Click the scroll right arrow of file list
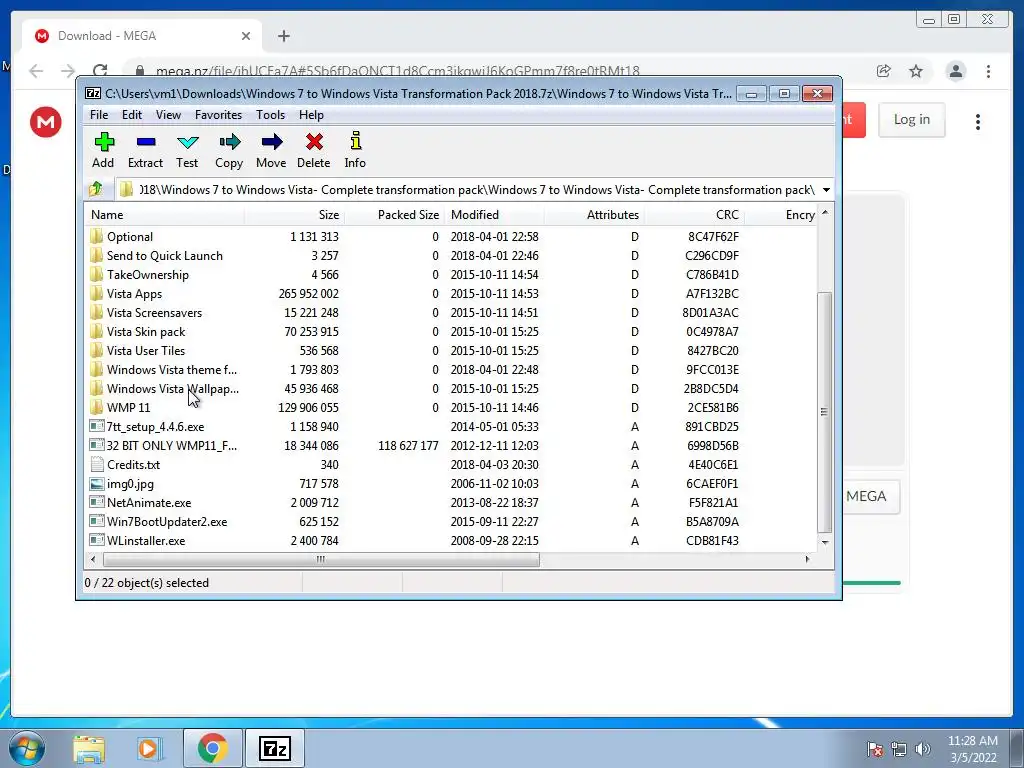1024x768 pixels. coord(808,559)
